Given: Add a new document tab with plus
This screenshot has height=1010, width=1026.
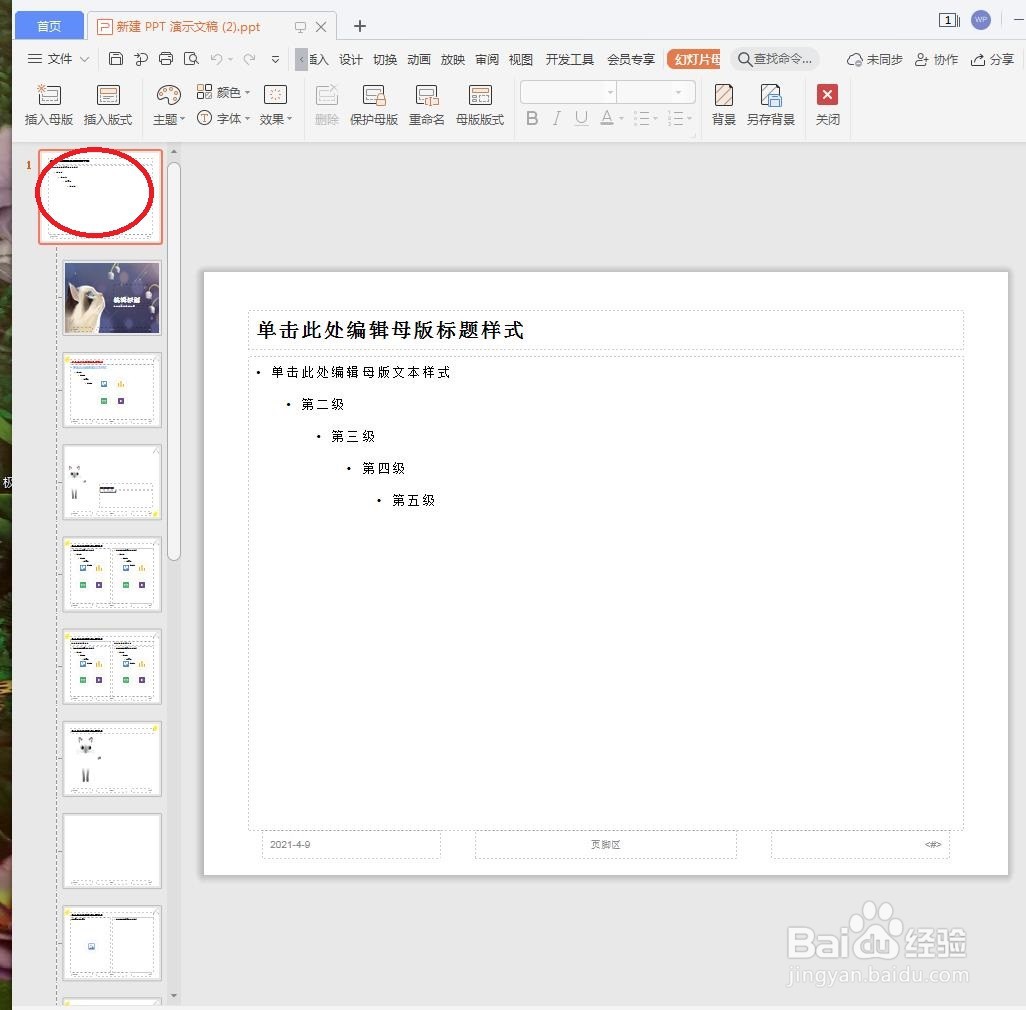Looking at the screenshot, I should click(359, 26).
